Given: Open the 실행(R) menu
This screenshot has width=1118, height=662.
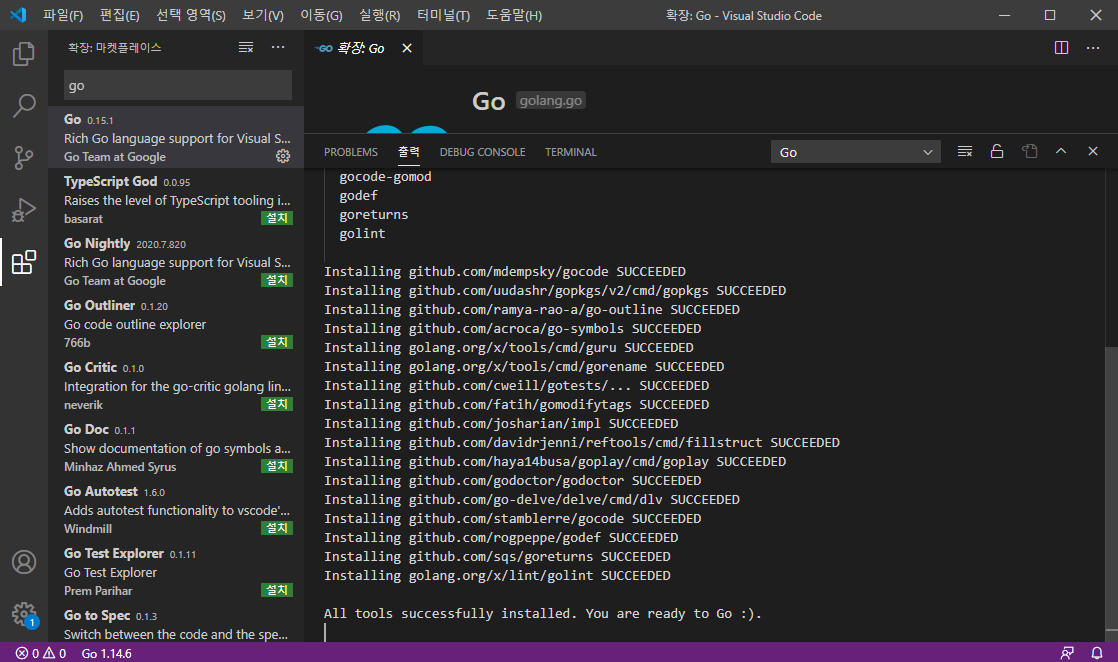Looking at the screenshot, I should (379, 15).
